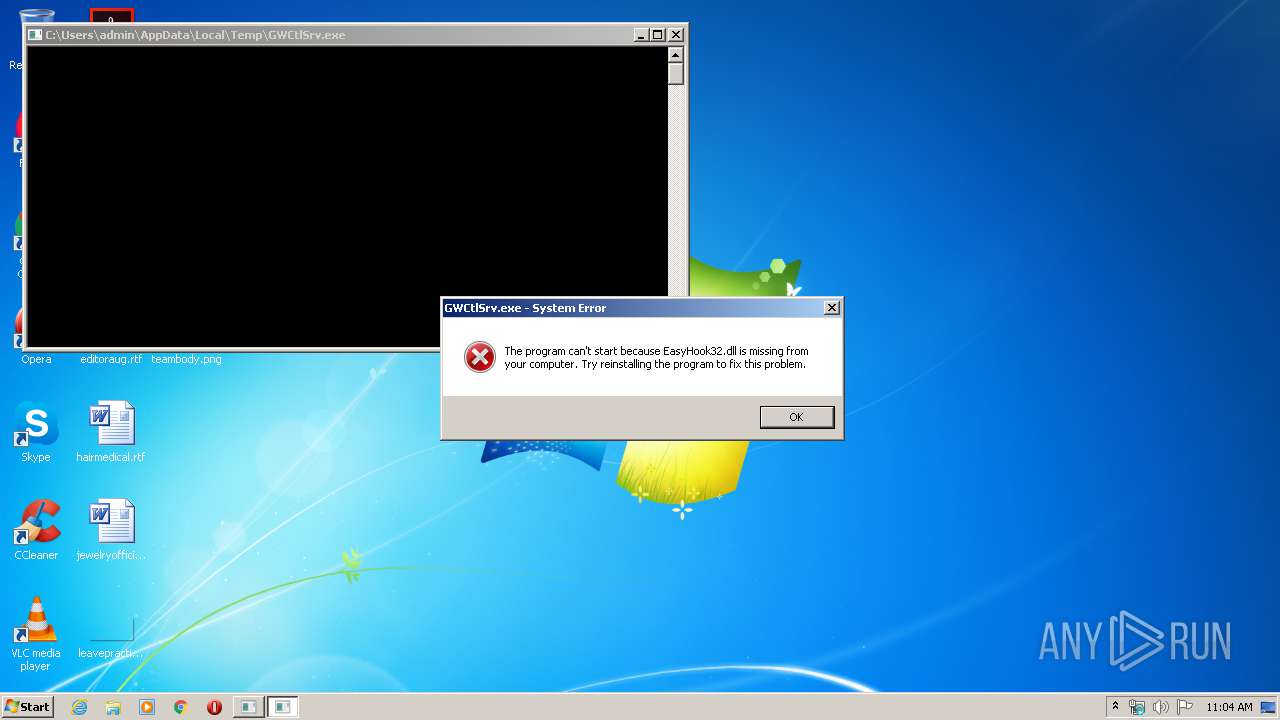Image resolution: width=1280 pixels, height=720 pixels.
Task: Select the VLC media player shortcut
Action: coord(36,634)
